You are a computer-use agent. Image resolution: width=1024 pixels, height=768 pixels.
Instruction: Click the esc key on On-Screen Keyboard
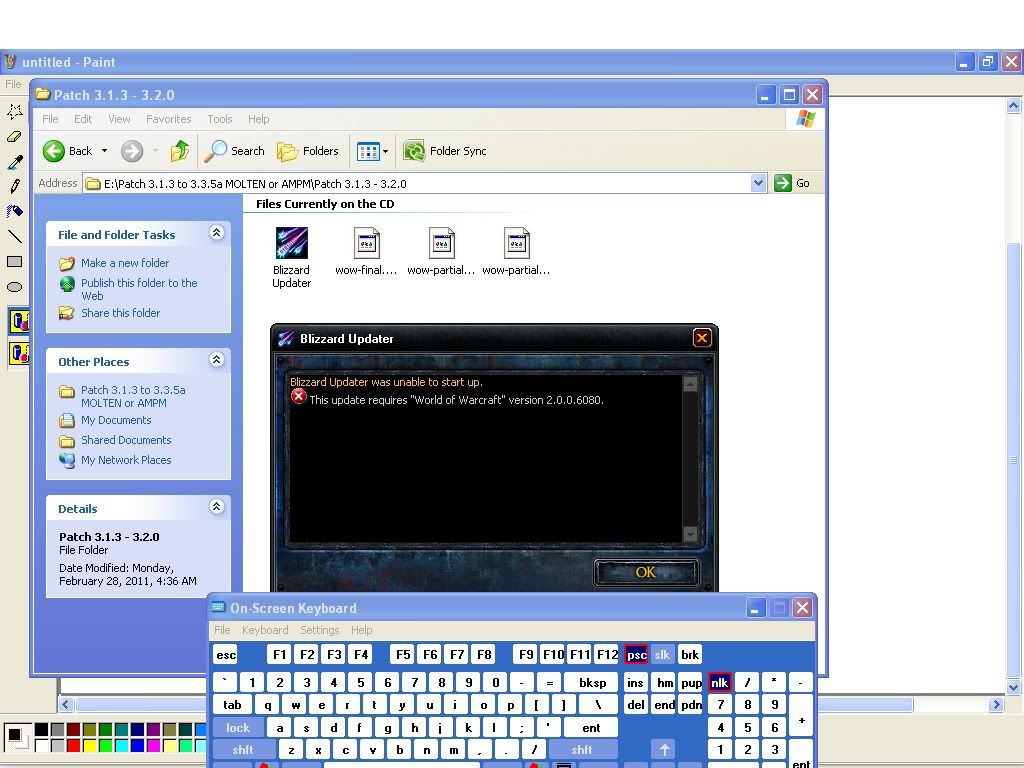[226, 654]
